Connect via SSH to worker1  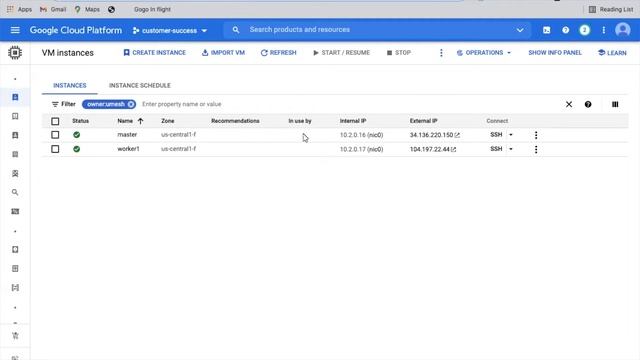point(496,149)
